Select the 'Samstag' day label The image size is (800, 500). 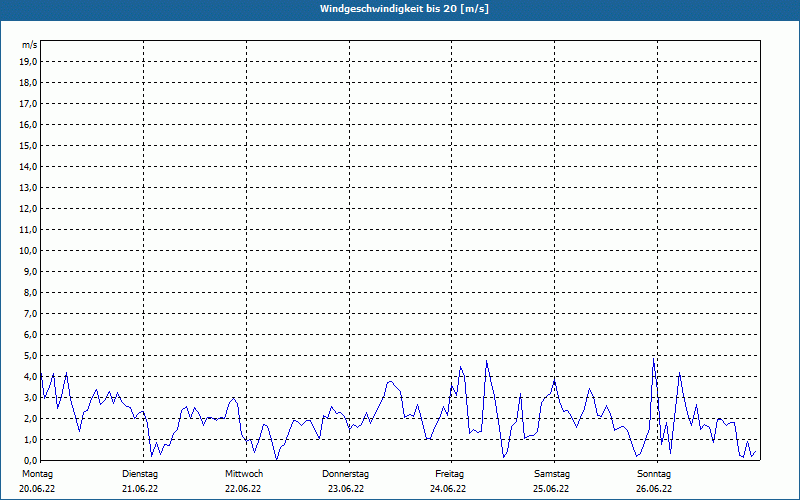(x=552, y=474)
